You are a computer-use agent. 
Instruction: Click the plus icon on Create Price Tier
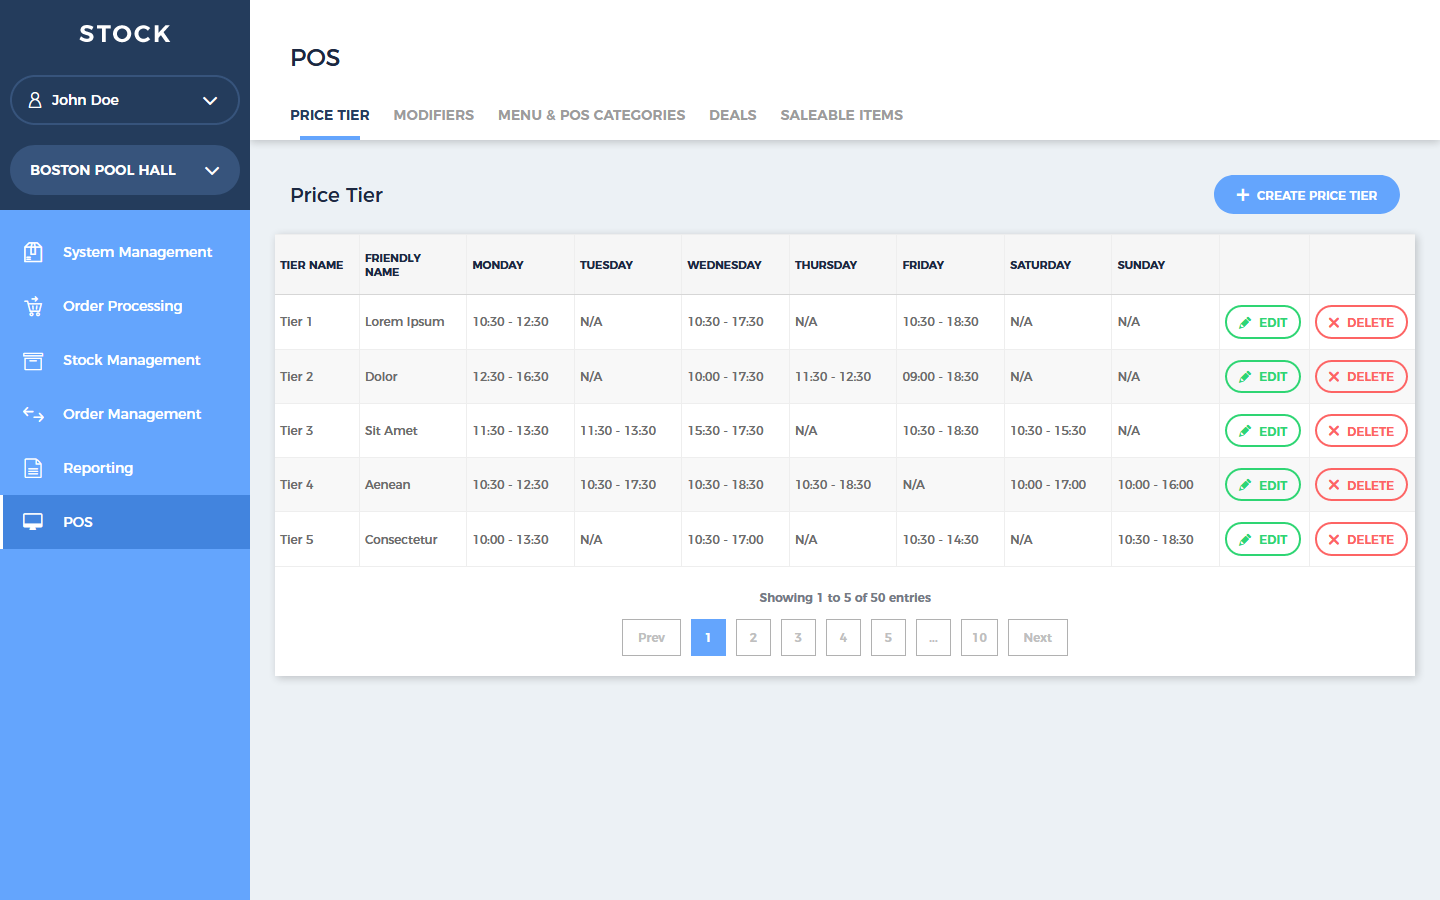point(1243,195)
